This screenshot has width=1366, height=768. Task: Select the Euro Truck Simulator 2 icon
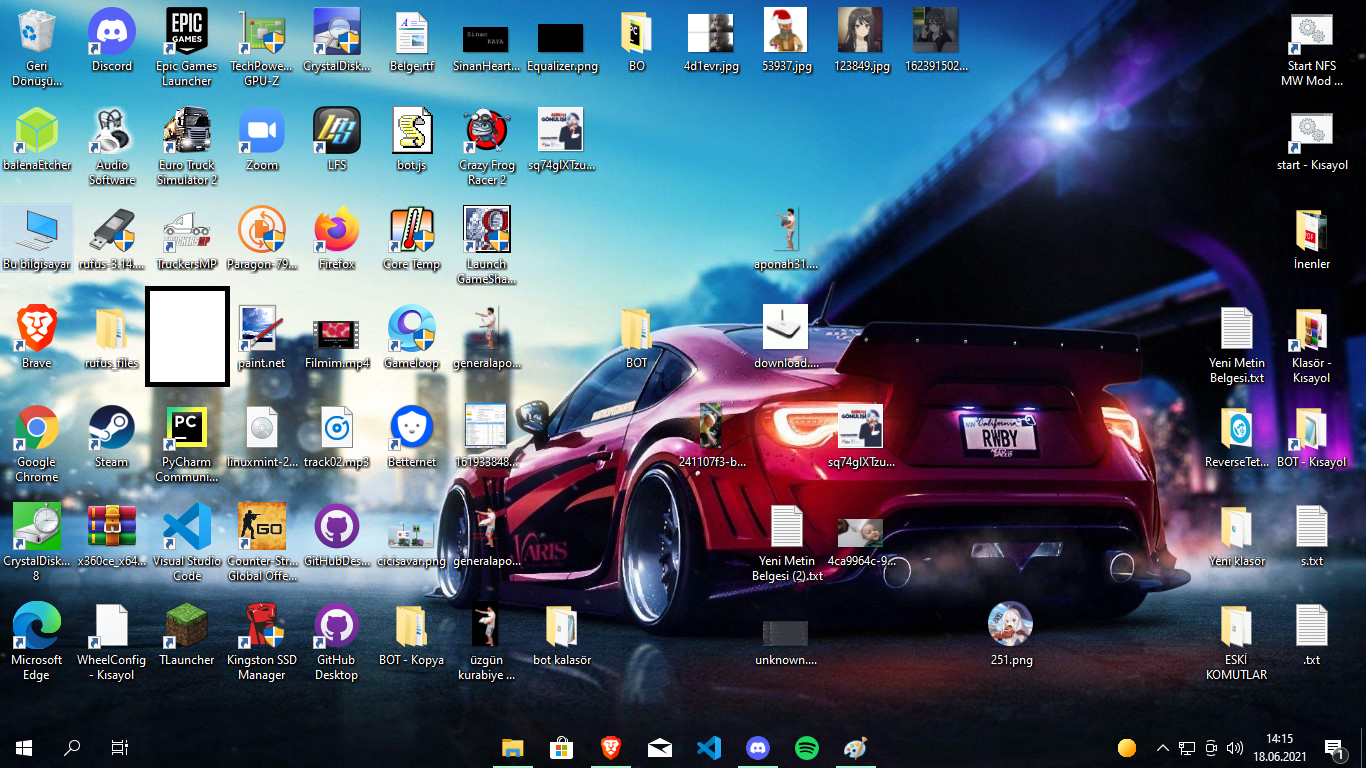[187, 146]
